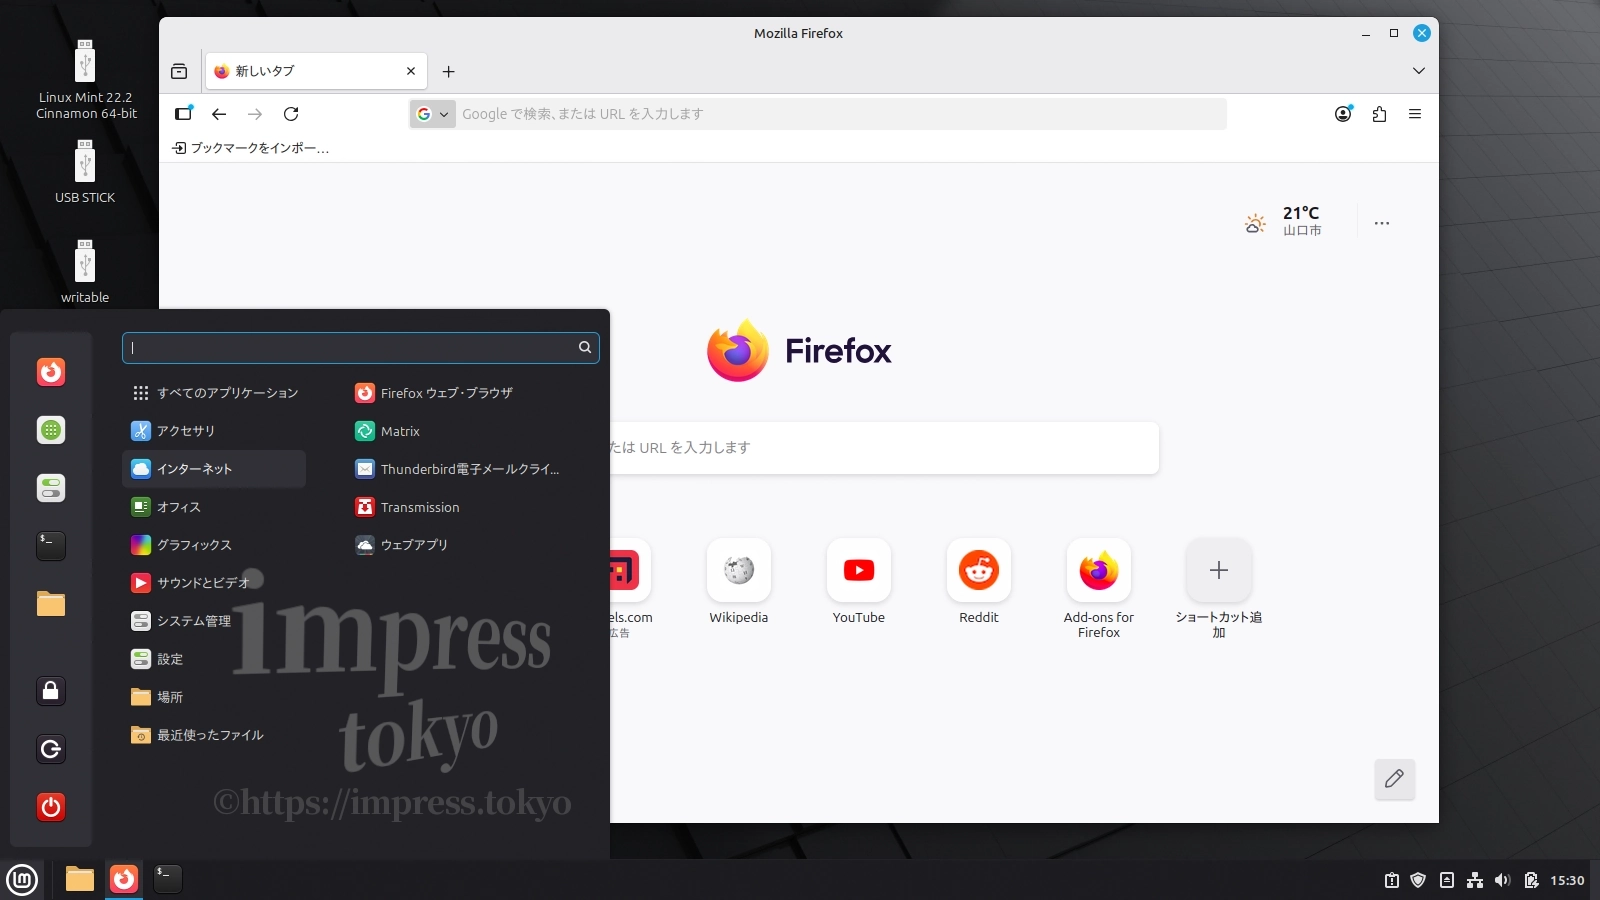The image size is (1600, 900).
Task: Reload the current Firefox page
Action: (291, 114)
